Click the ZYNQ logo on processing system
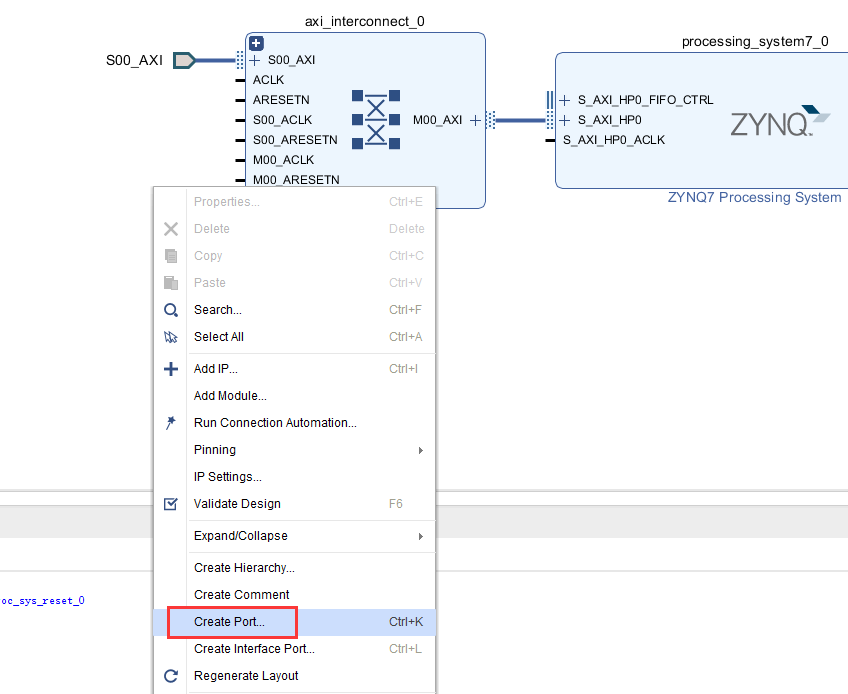The width and height of the screenshot is (848, 694). [x=780, y=121]
